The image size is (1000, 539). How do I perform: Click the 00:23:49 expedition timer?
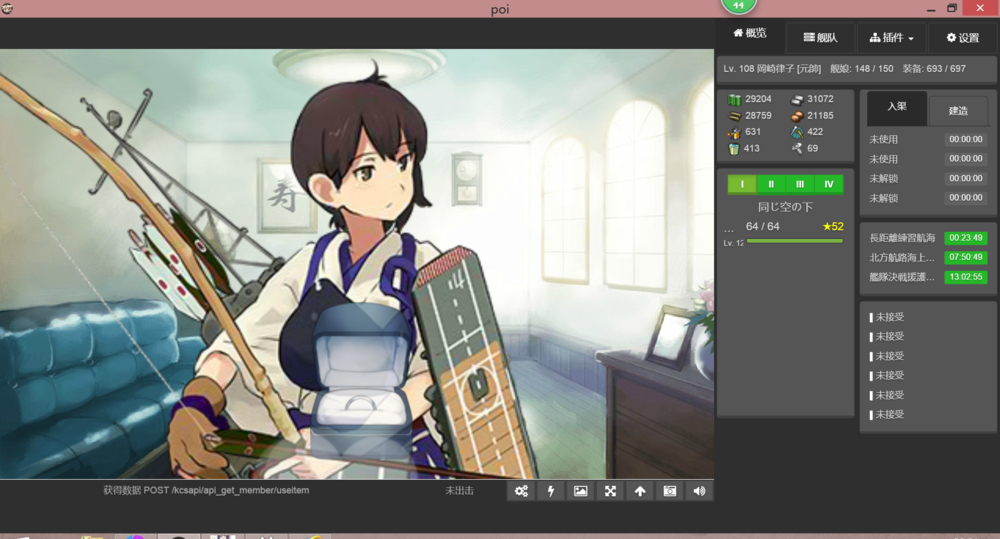(966, 238)
